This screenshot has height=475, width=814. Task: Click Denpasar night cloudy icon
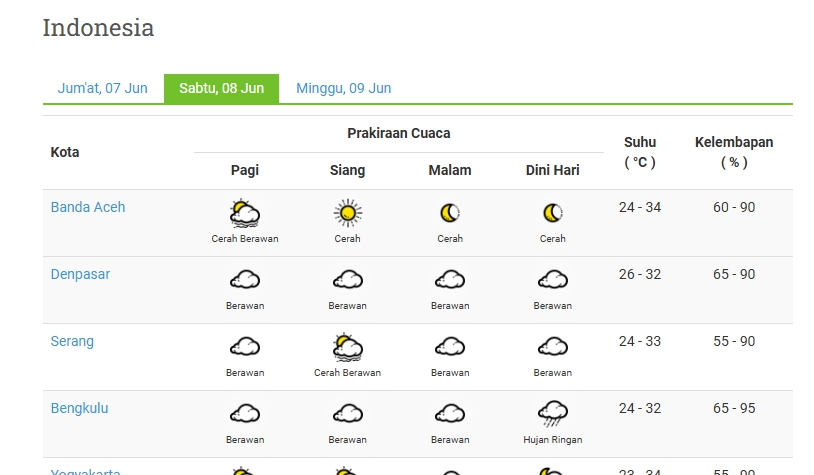(450, 280)
